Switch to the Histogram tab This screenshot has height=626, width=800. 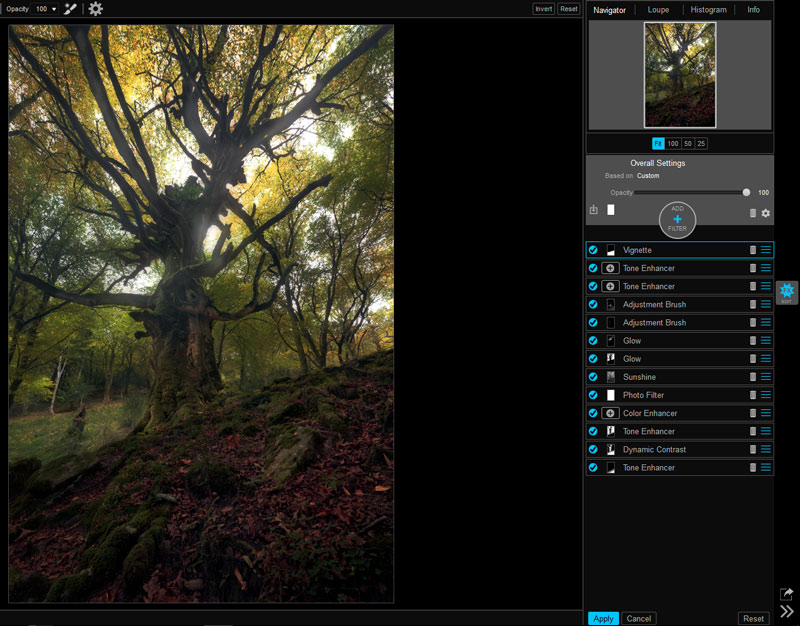point(708,10)
